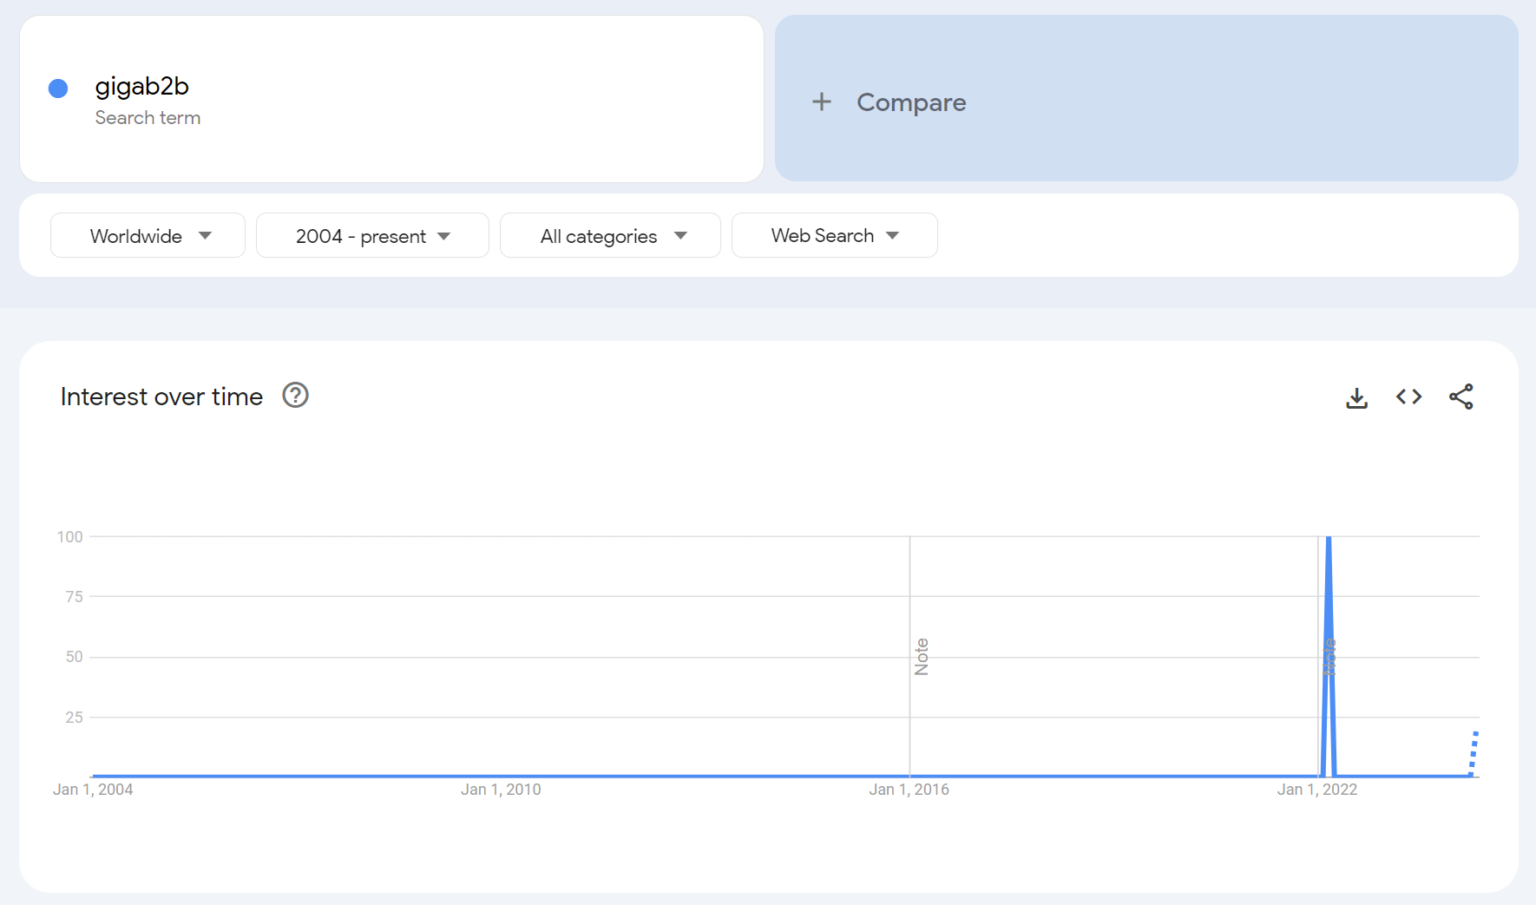Screen dimensions: 1536x905
Task: Click the download CSV icon
Action: pyautogui.click(x=1356, y=396)
